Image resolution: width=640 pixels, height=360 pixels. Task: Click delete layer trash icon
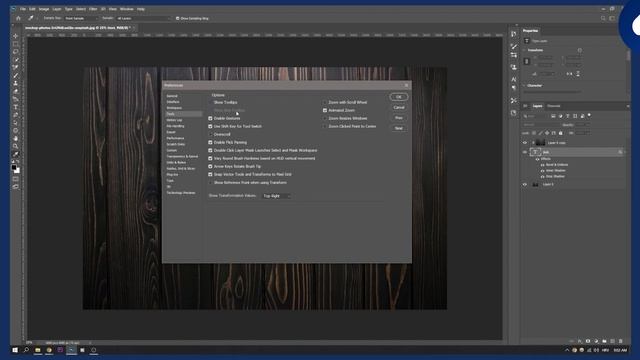coord(621,341)
